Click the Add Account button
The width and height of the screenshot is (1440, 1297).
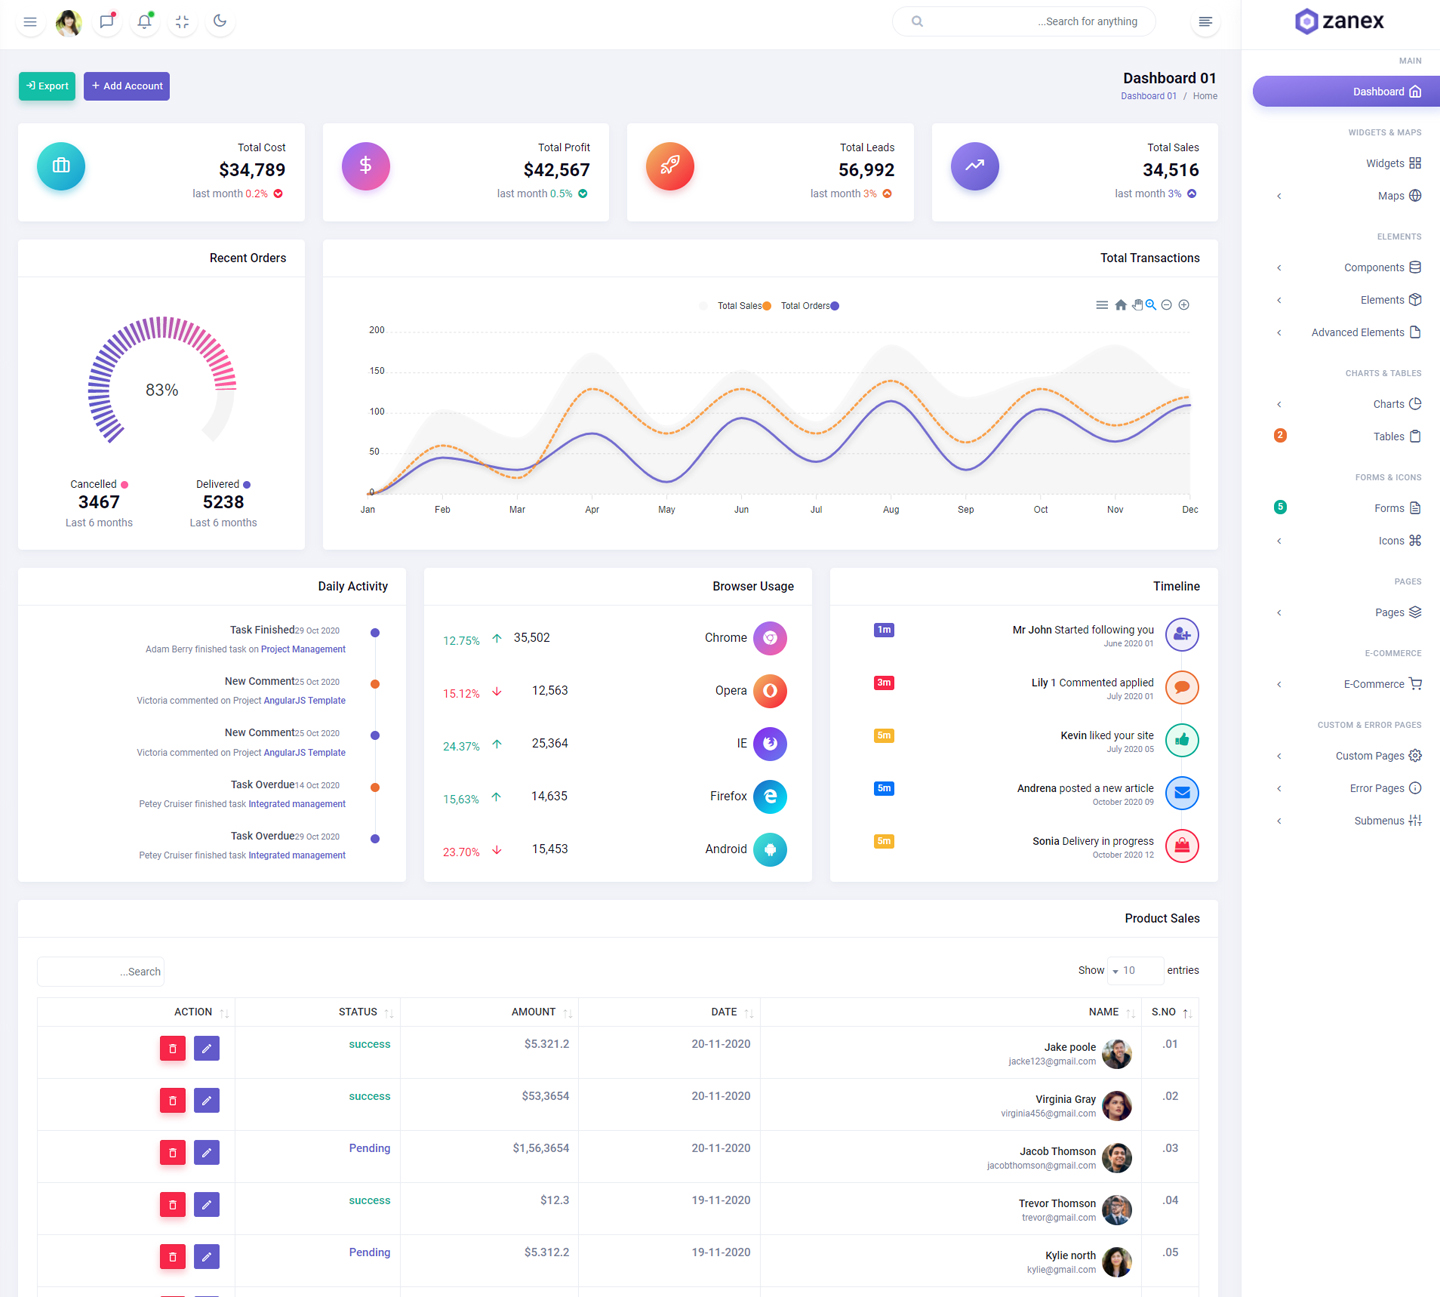(x=127, y=86)
